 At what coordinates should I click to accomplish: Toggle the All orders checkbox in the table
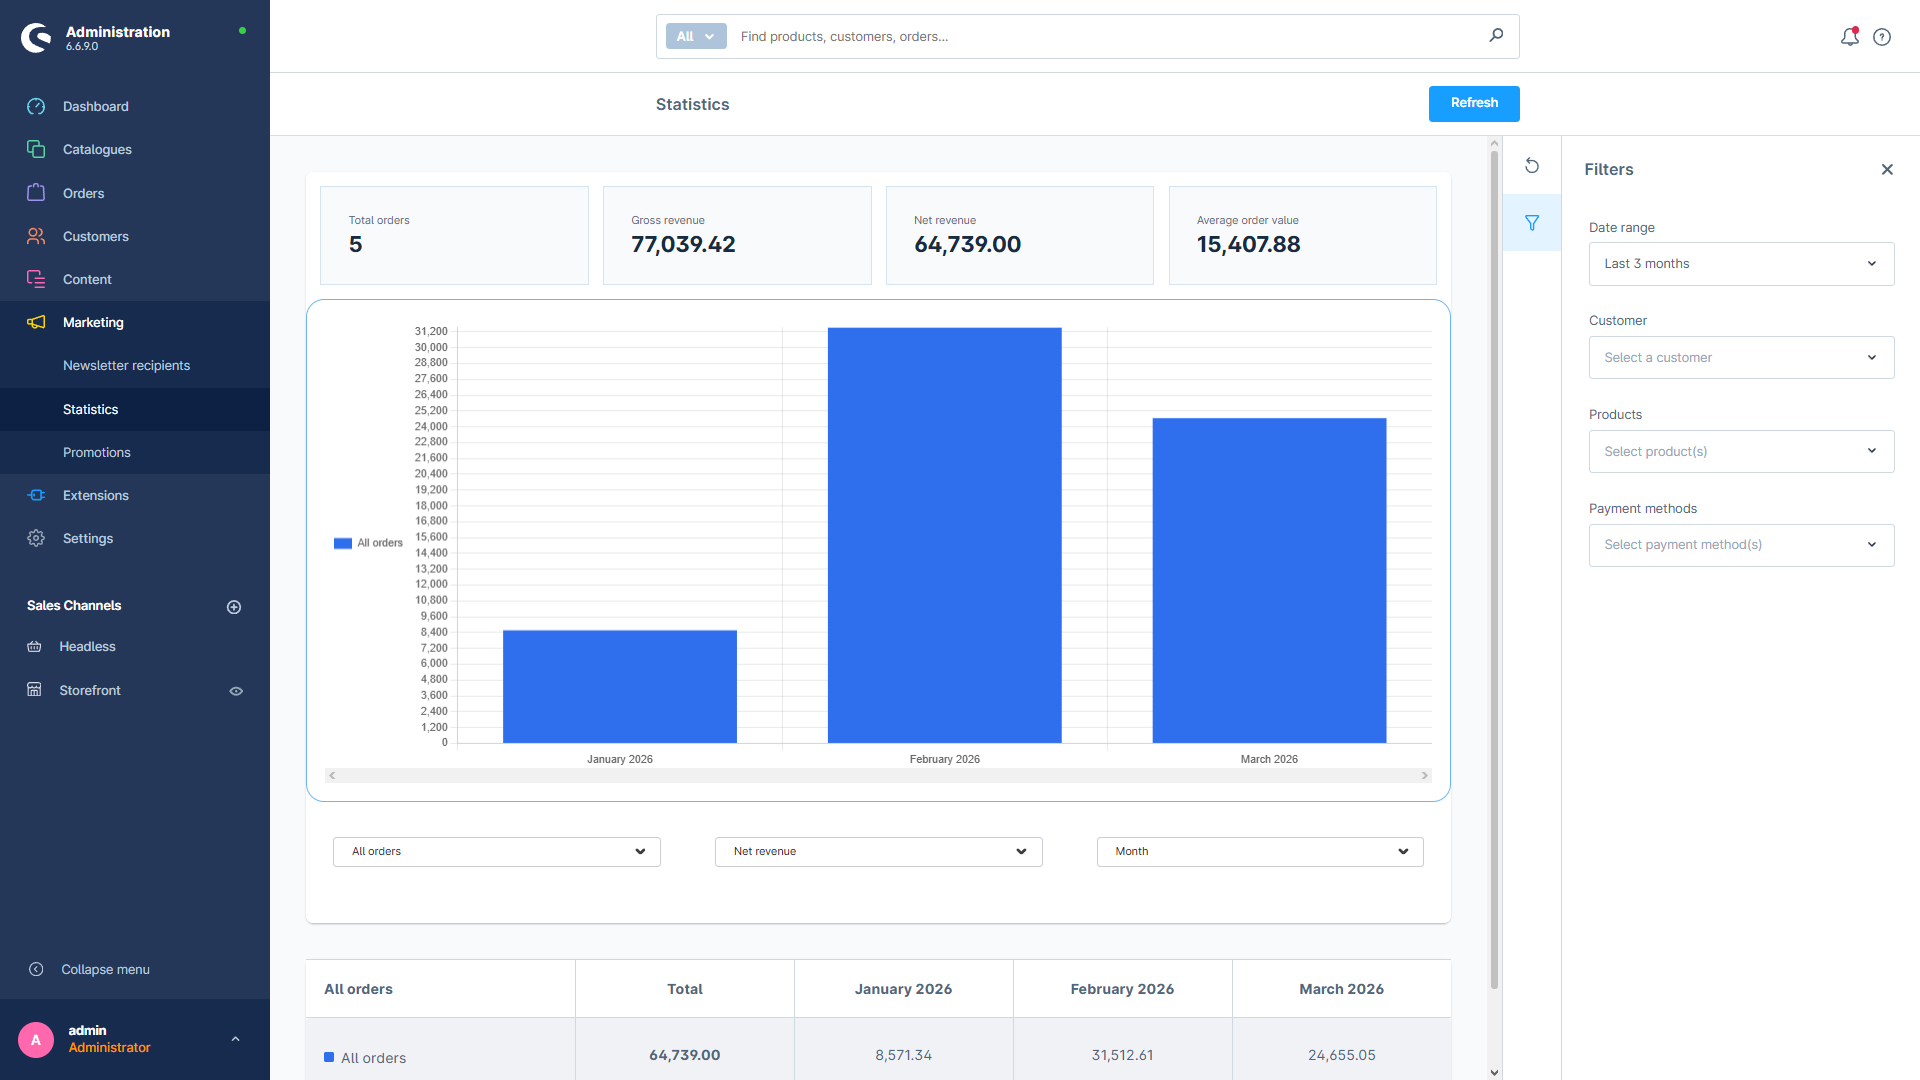click(328, 1056)
